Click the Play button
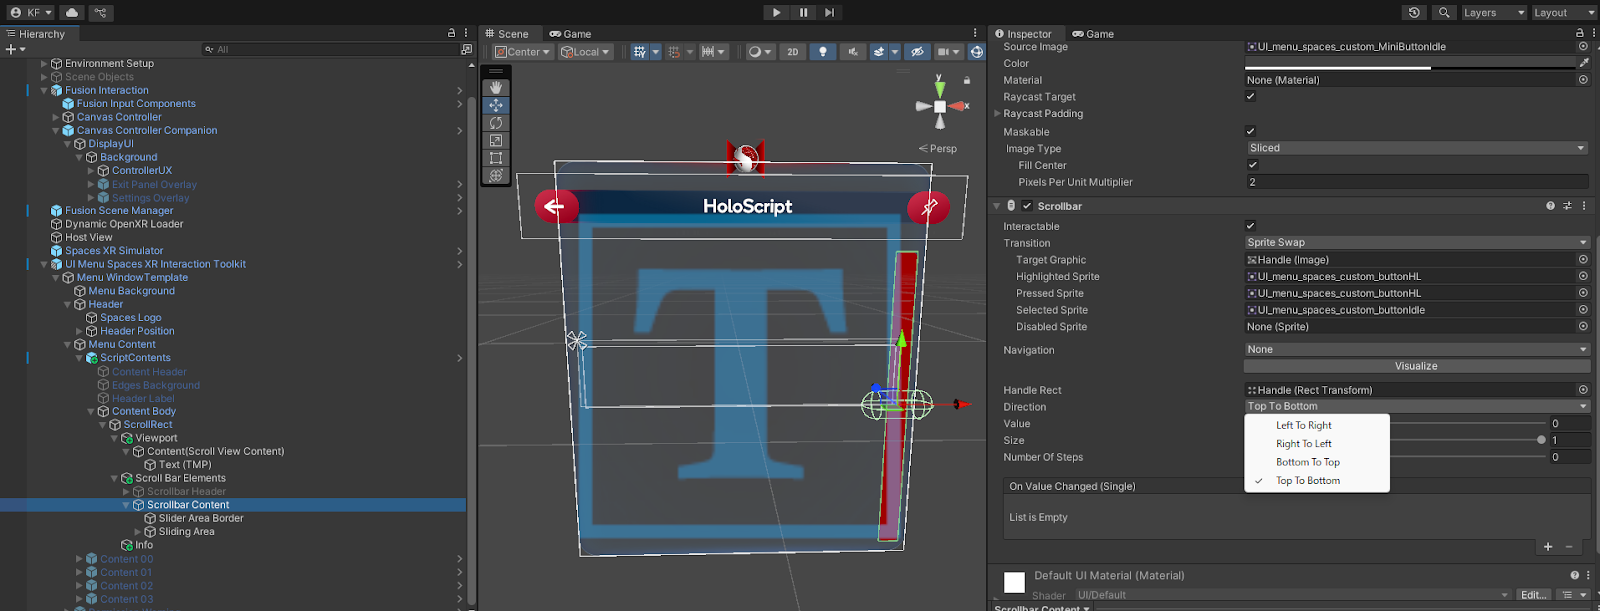The width and height of the screenshot is (1600, 611). click(776, 12)
